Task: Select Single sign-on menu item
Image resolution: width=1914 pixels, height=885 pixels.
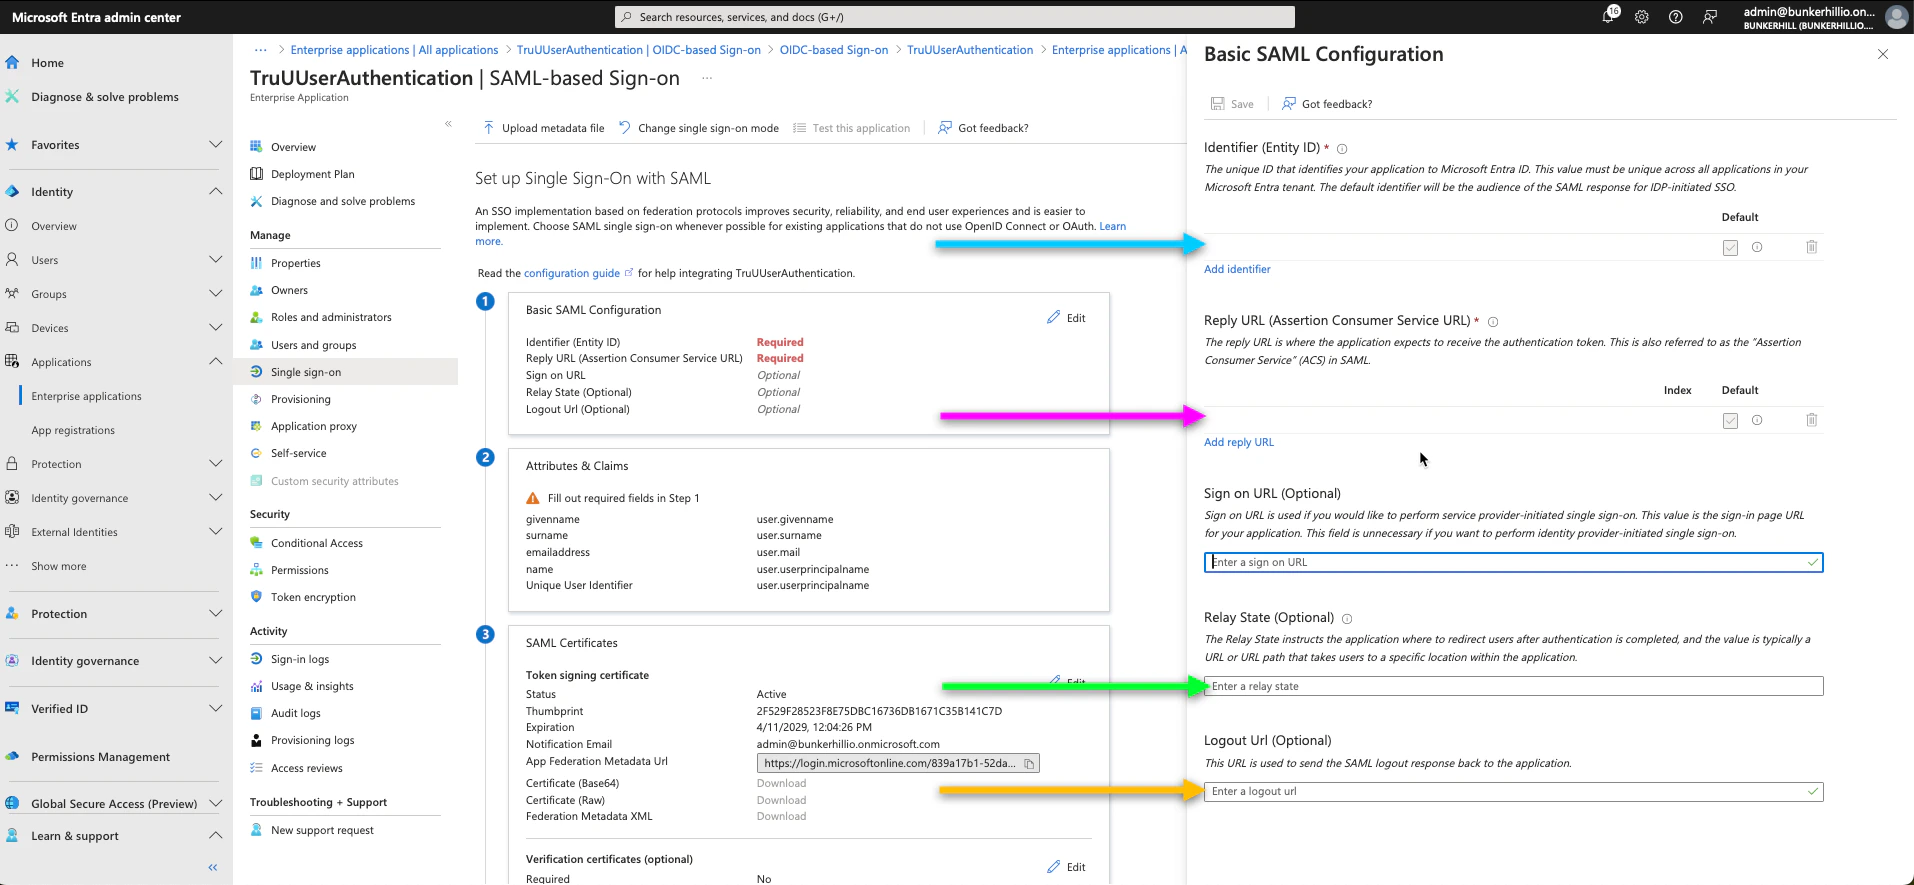Action: pos(346,372)
